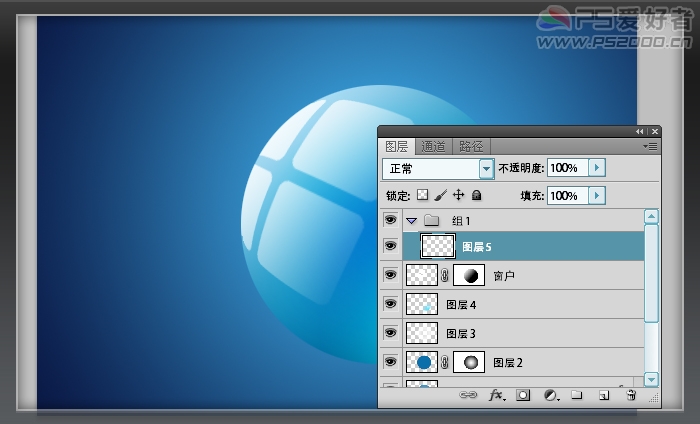Toggle visibility of 窗户 layer

point(391,275)
